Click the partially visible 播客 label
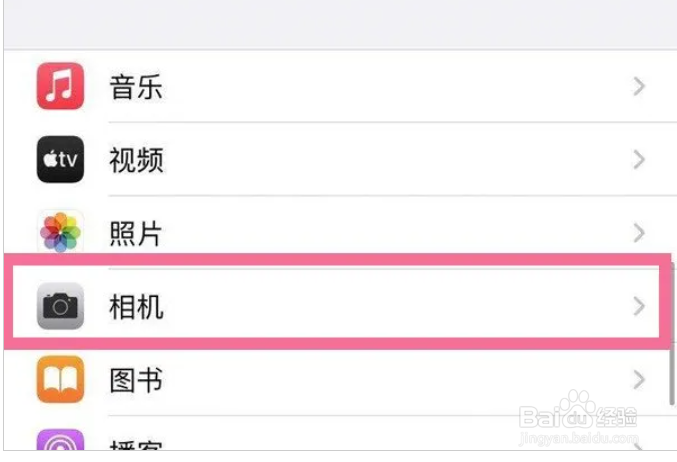The width and height of the screenshot is (677, 462). coord(136,445)
